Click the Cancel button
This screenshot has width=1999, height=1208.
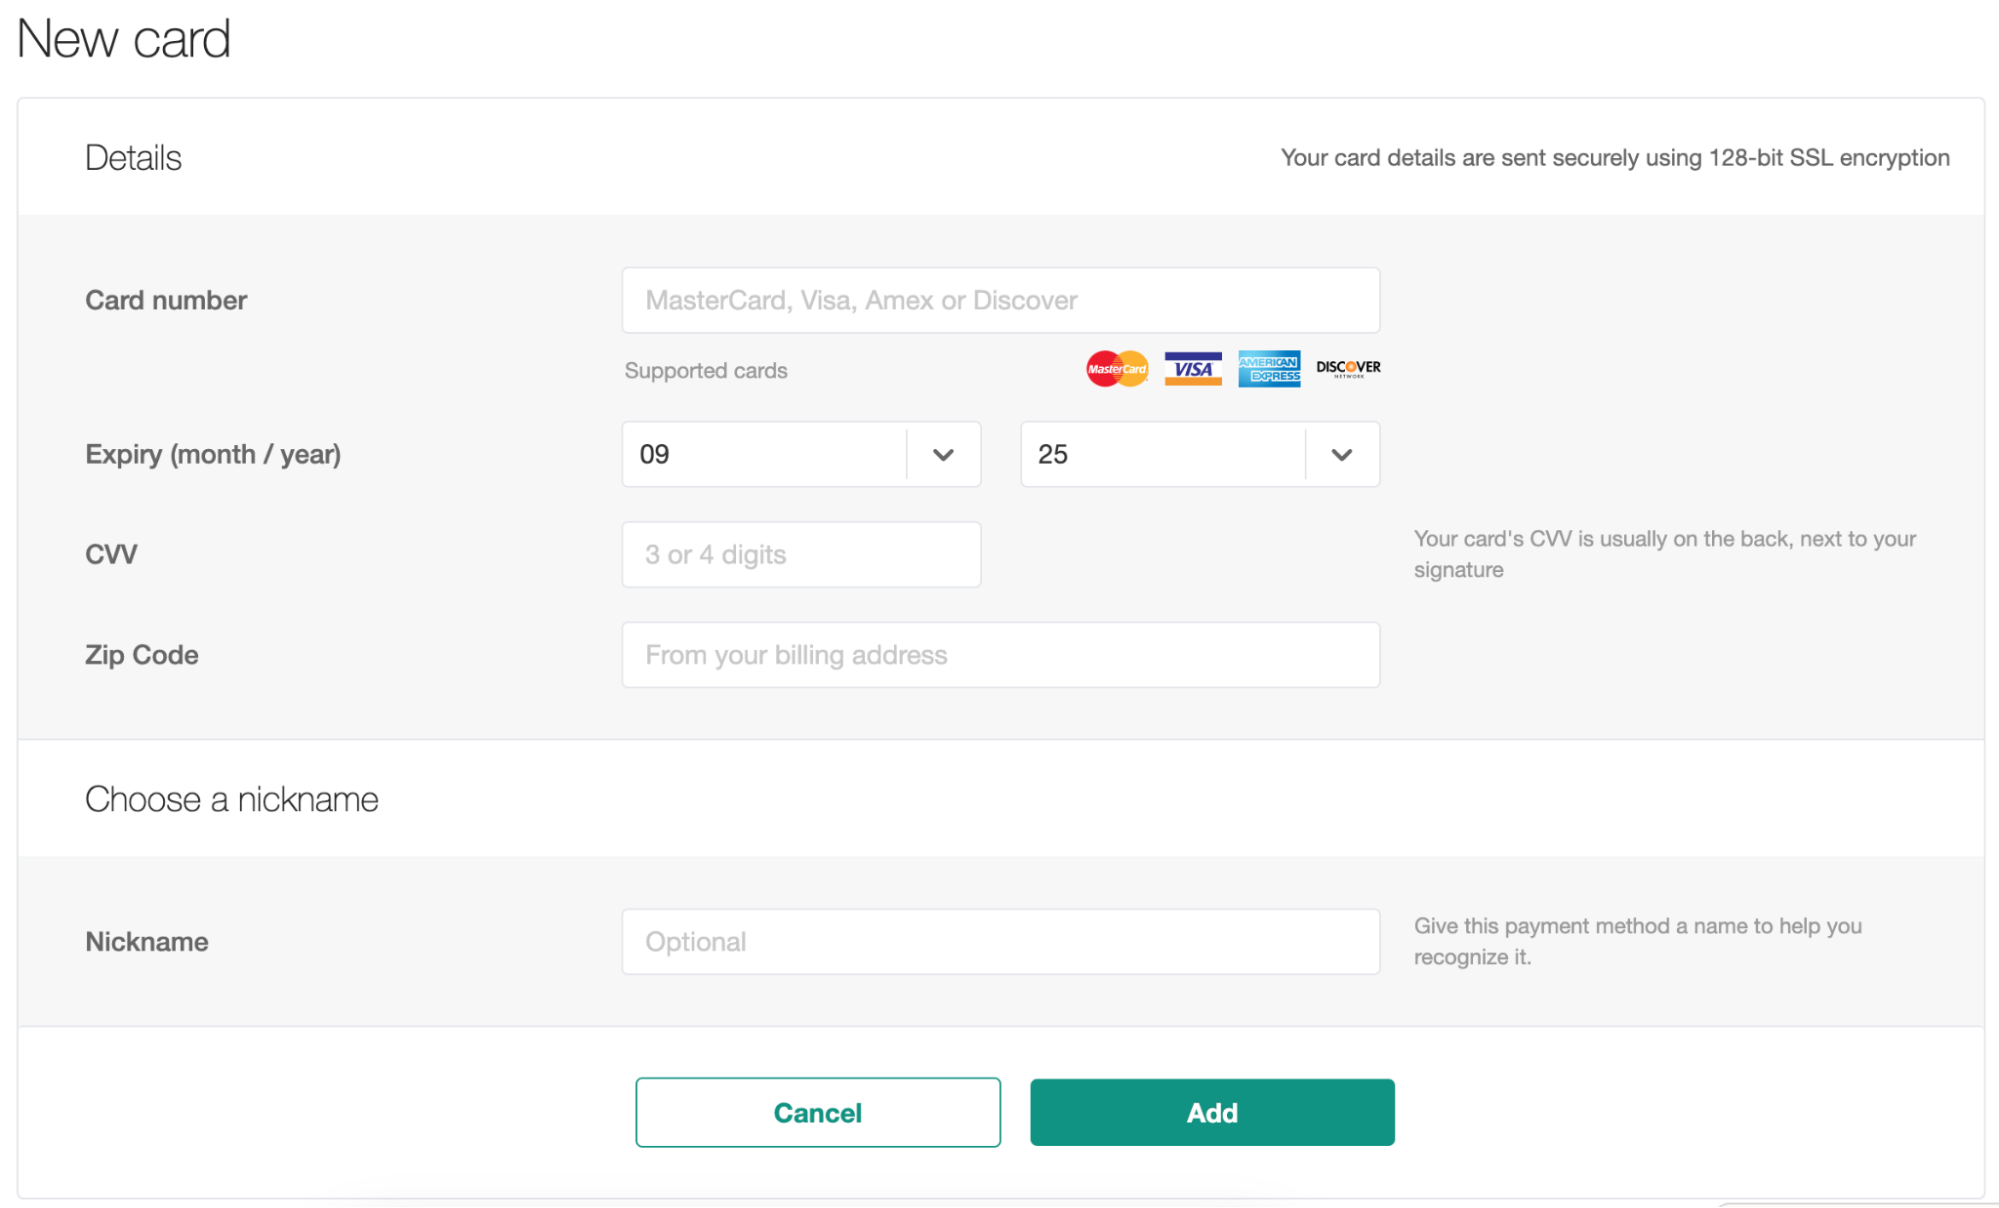point(817,1112)
